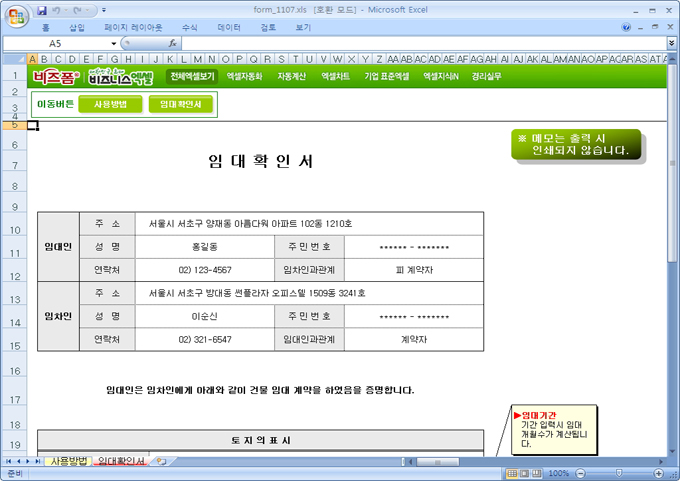Click the Undo arrow in quick access toolbar
Screen dimensions: 680x481
[58, 10]
